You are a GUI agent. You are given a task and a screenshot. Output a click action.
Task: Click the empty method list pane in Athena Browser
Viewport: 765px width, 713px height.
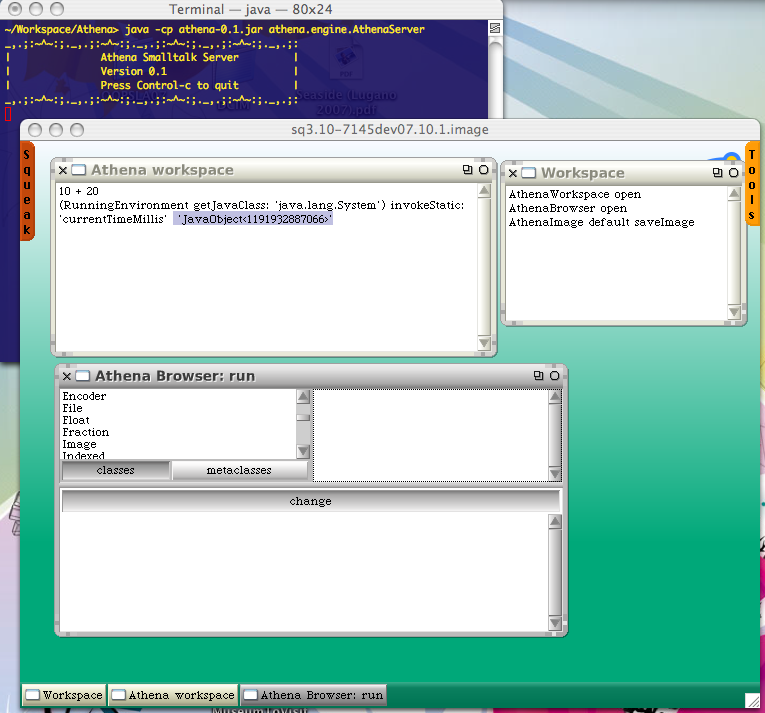431,435
